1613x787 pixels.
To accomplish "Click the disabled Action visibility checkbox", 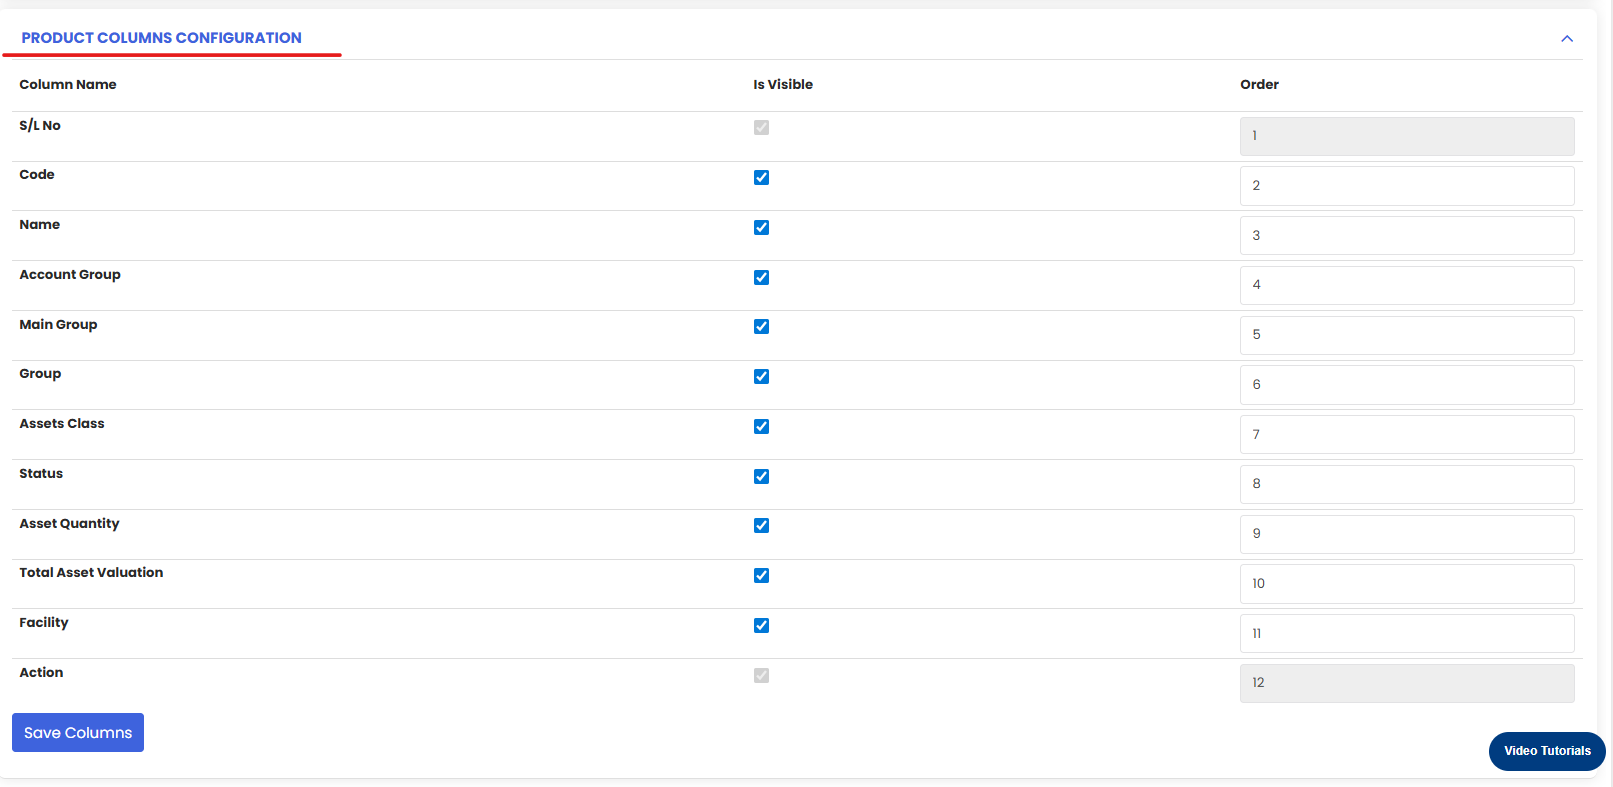I will coord(761,675).
